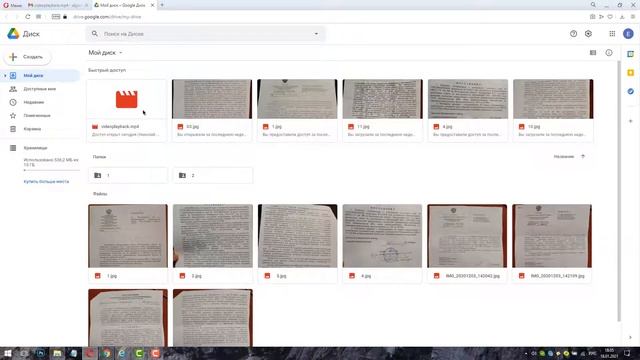Open tab search in title bar
This screenshot has width=640, height=360.
pyautogui.click(x=593, y=5)
